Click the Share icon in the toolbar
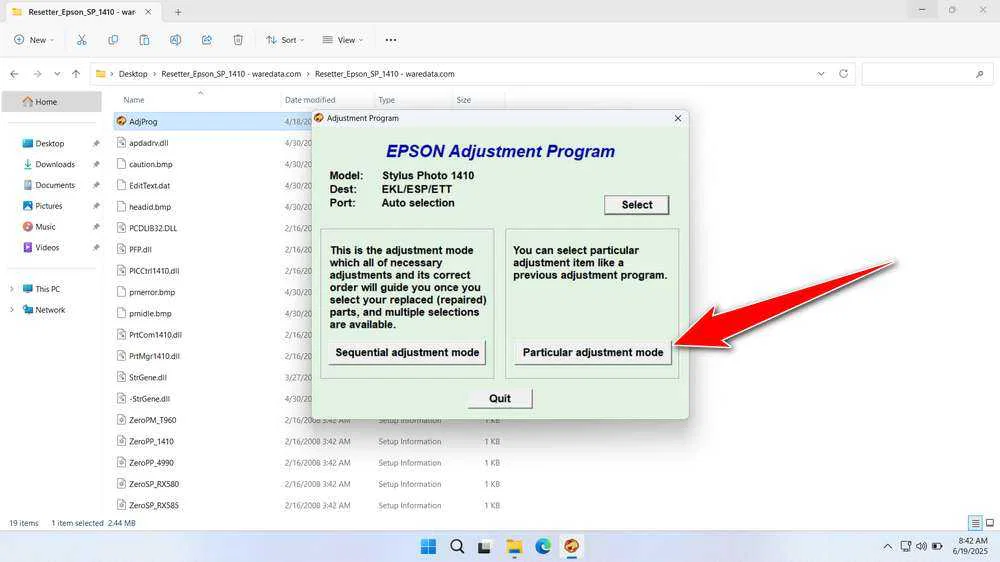The height and width of the screenshot is (562, 1000). pos(207,40)
